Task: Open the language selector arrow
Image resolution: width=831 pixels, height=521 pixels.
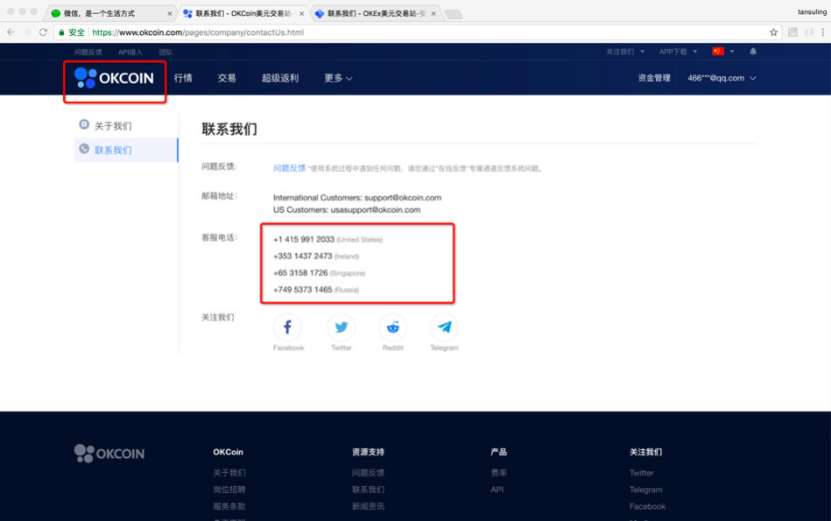Action: tap(732, 51)
